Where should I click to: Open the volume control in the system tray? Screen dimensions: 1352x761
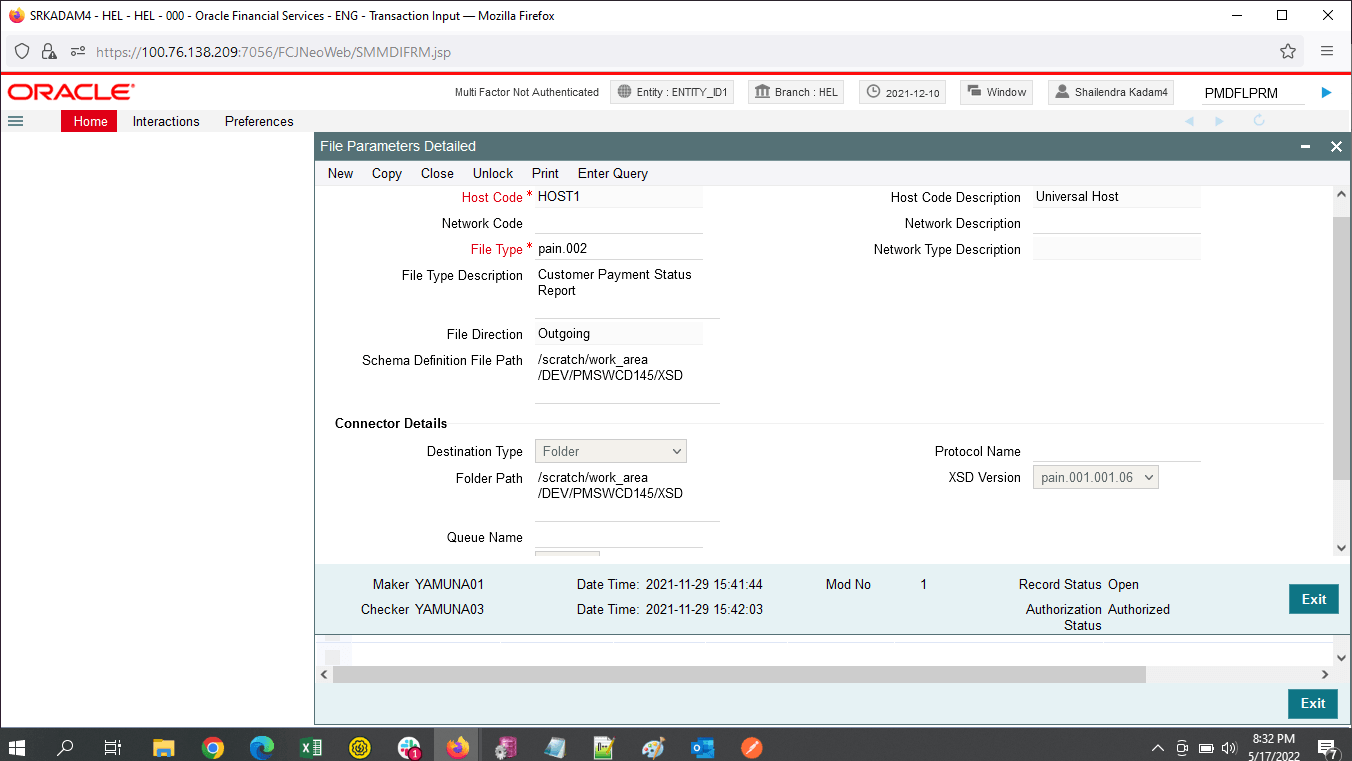[x=1229, y=747]
